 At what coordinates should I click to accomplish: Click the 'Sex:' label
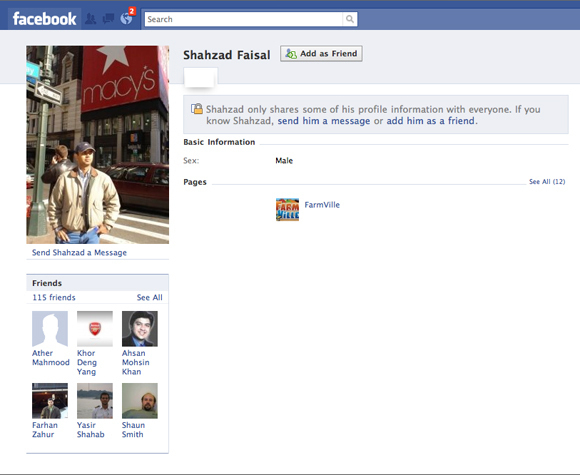pyautogui.click(x=191, y=161)
